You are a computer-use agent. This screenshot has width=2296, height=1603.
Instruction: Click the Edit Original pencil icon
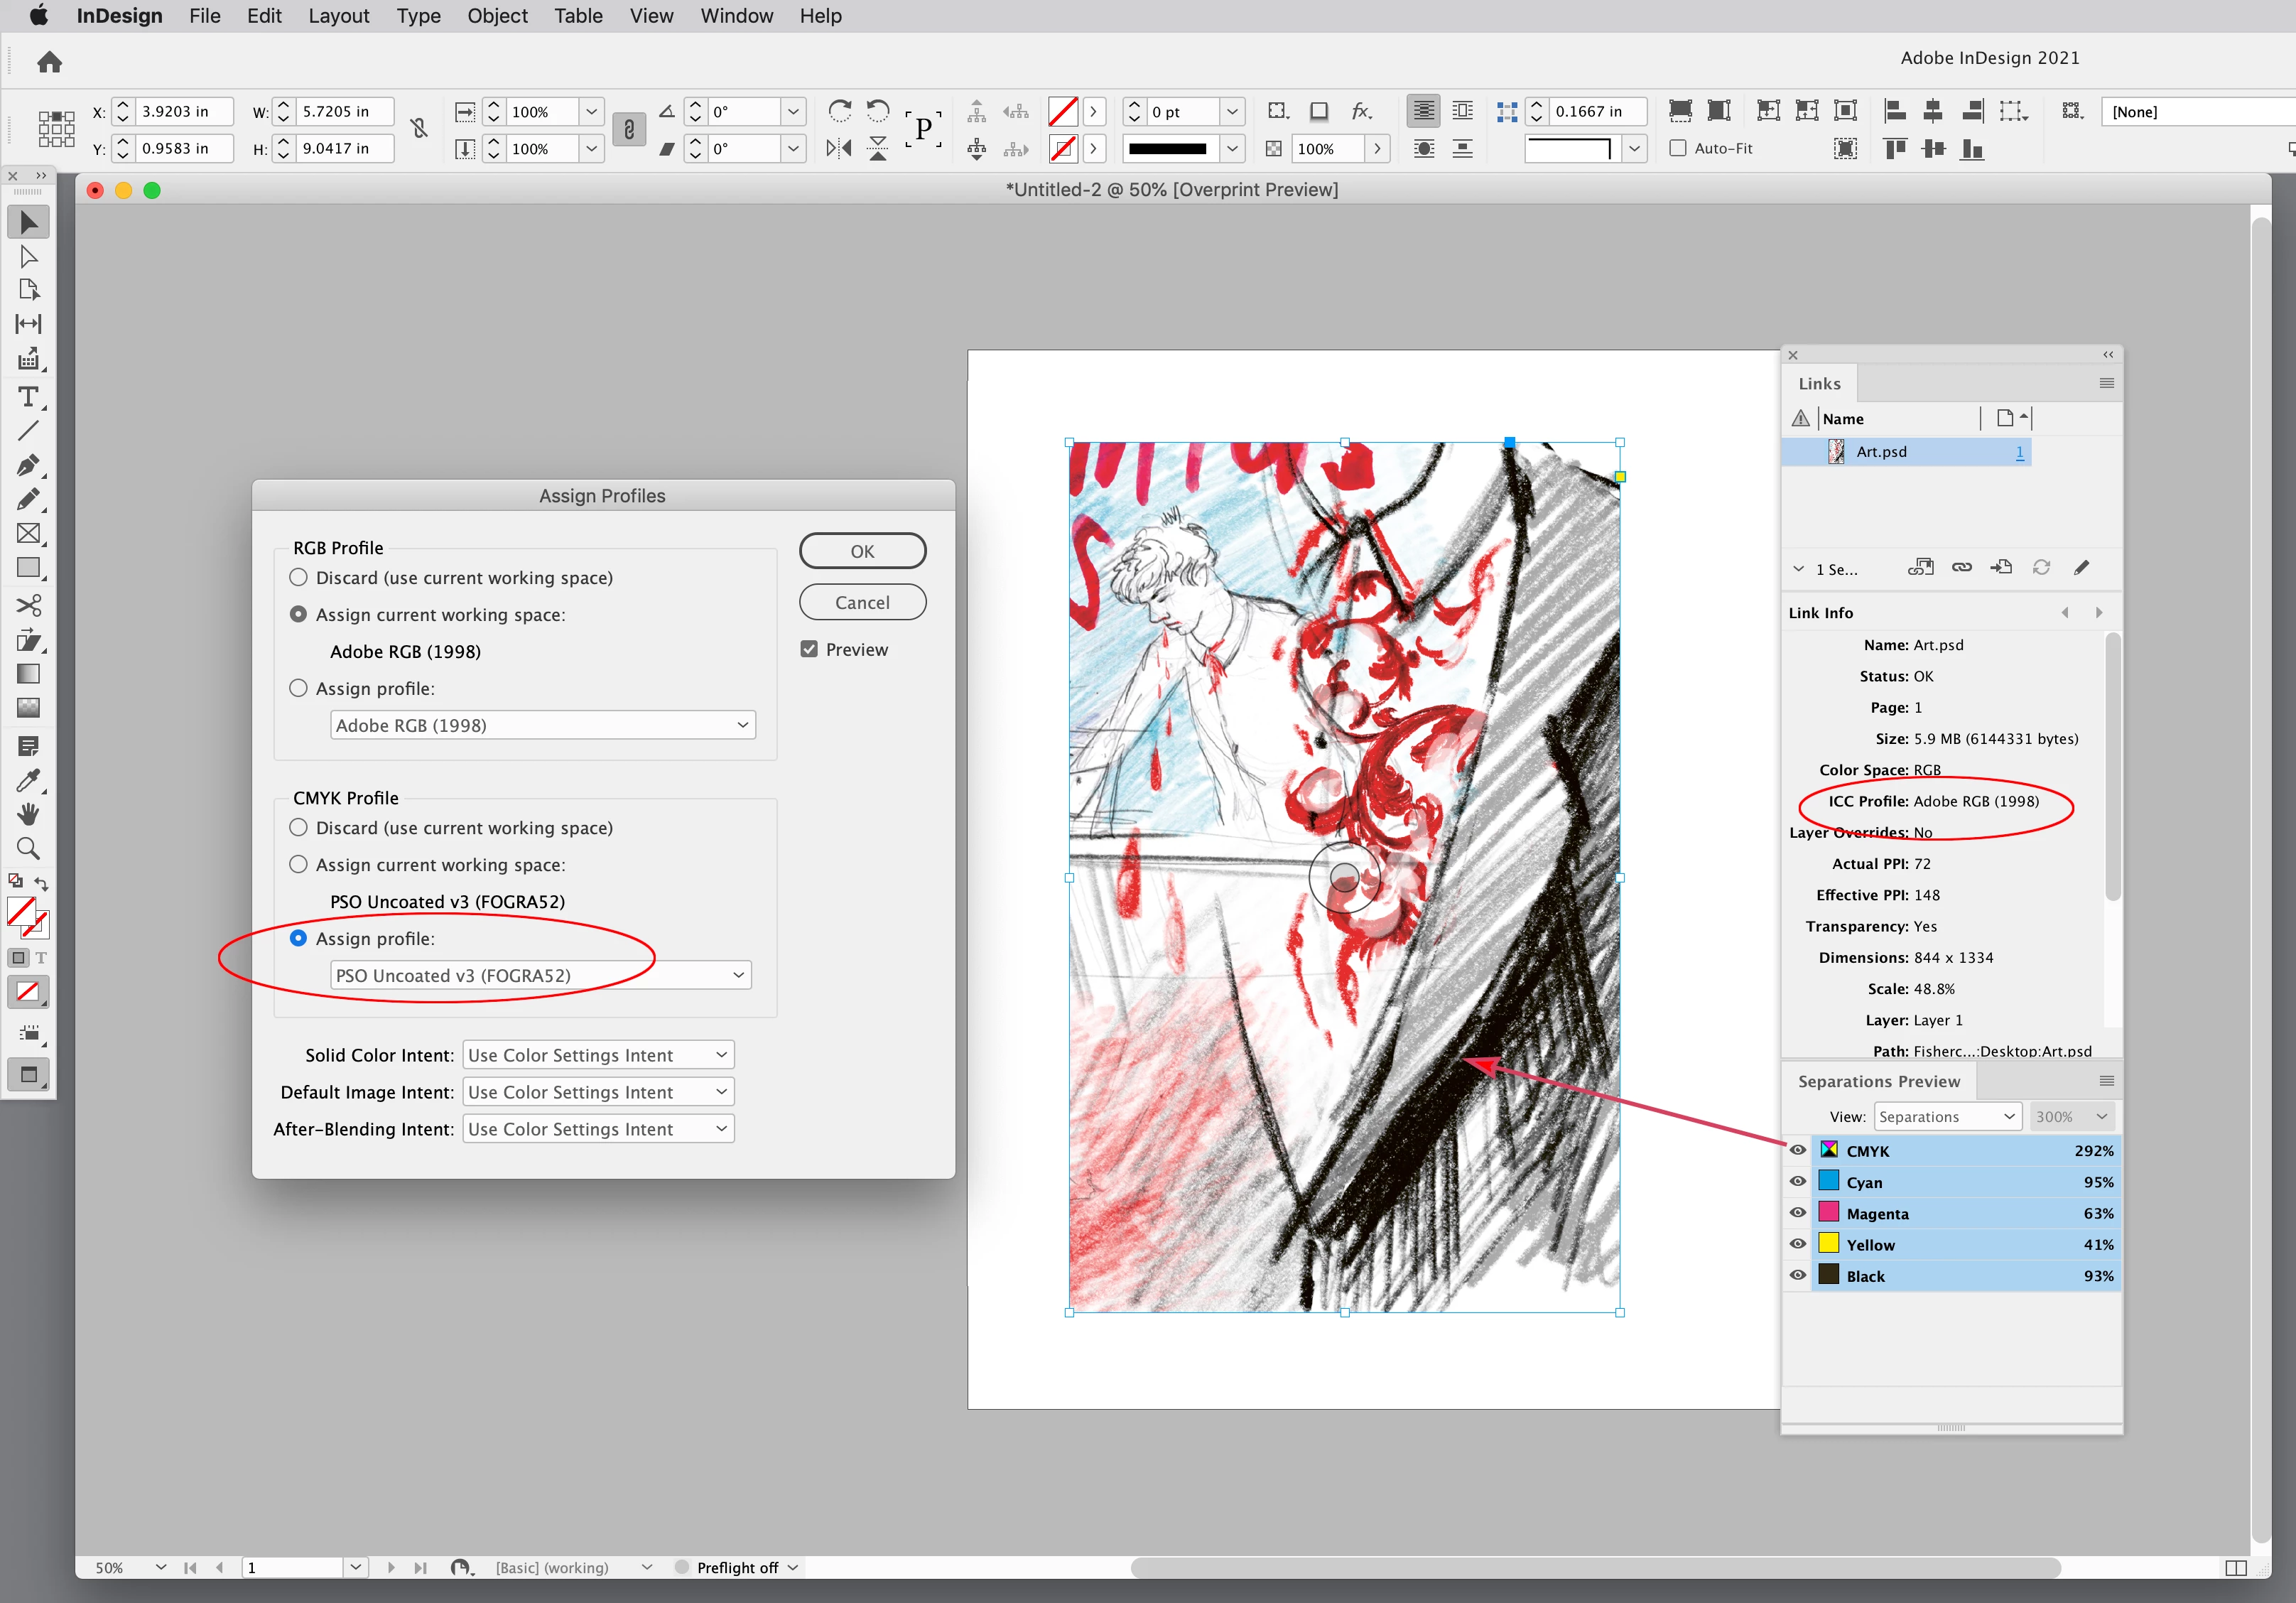2081,568
